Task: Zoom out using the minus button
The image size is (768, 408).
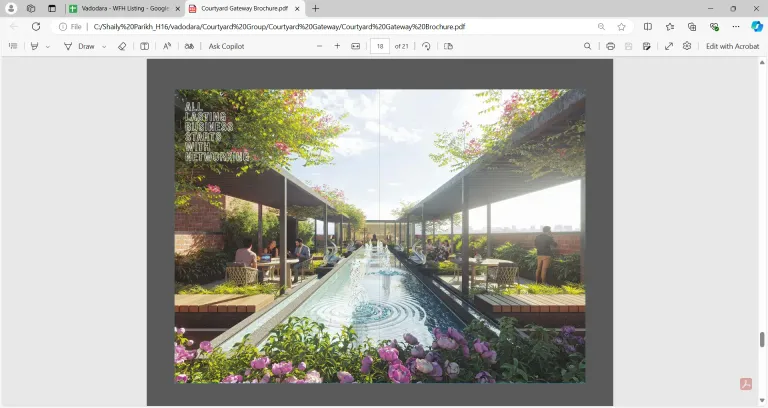Action: (x=319, y=46)
